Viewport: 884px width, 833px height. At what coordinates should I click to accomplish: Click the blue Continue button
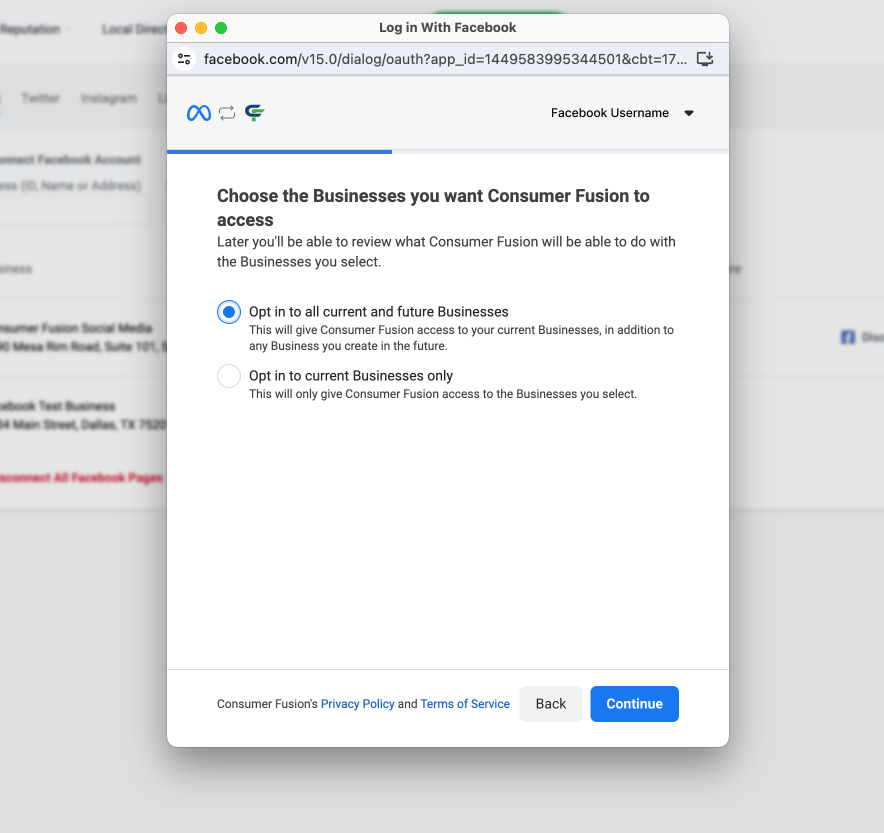coord(634,704)
